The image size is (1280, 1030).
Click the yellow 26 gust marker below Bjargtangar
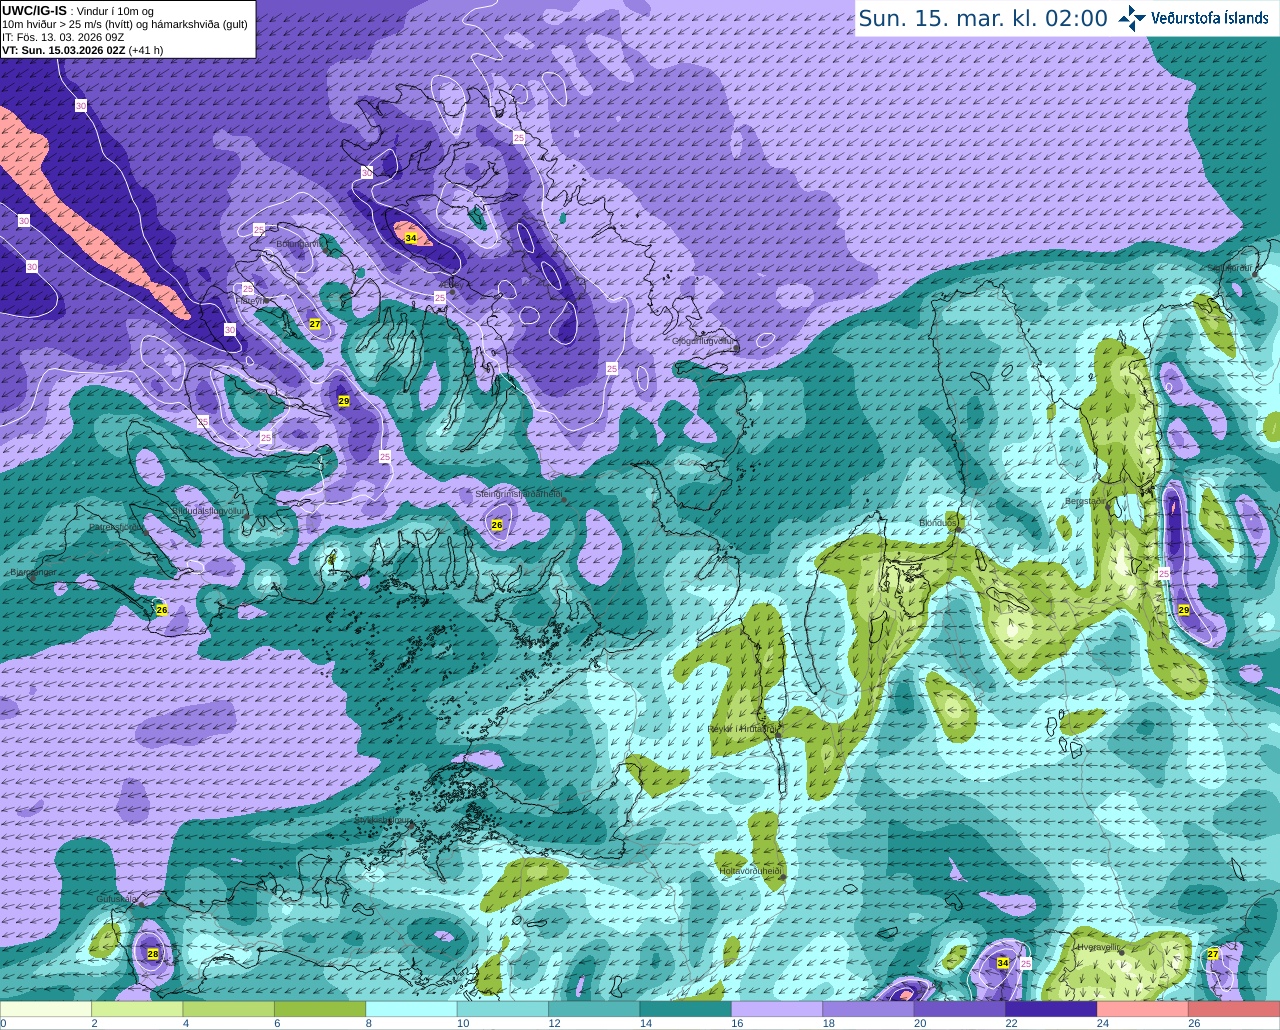(162, 609)
